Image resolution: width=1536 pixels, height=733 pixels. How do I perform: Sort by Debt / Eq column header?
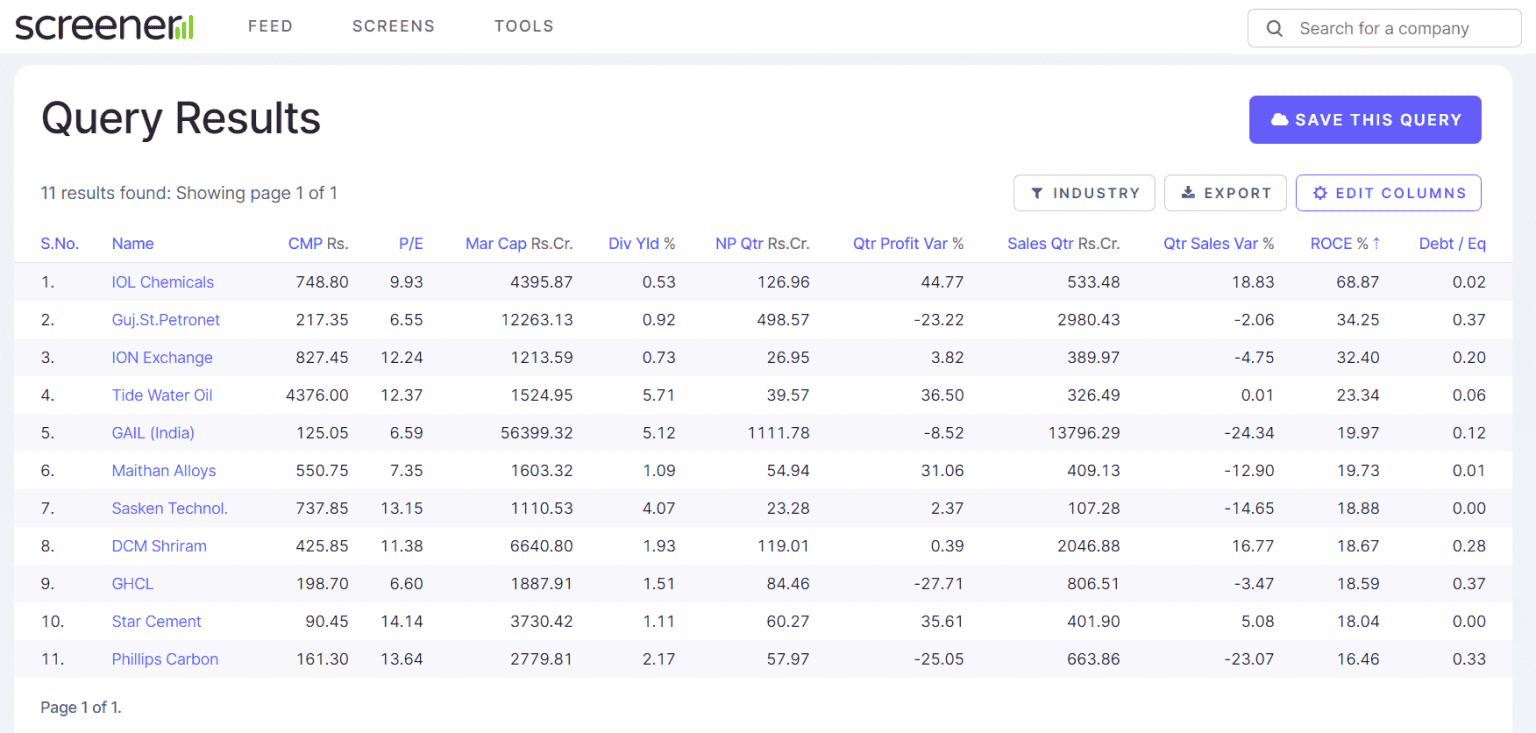(x=1451, y=244)
